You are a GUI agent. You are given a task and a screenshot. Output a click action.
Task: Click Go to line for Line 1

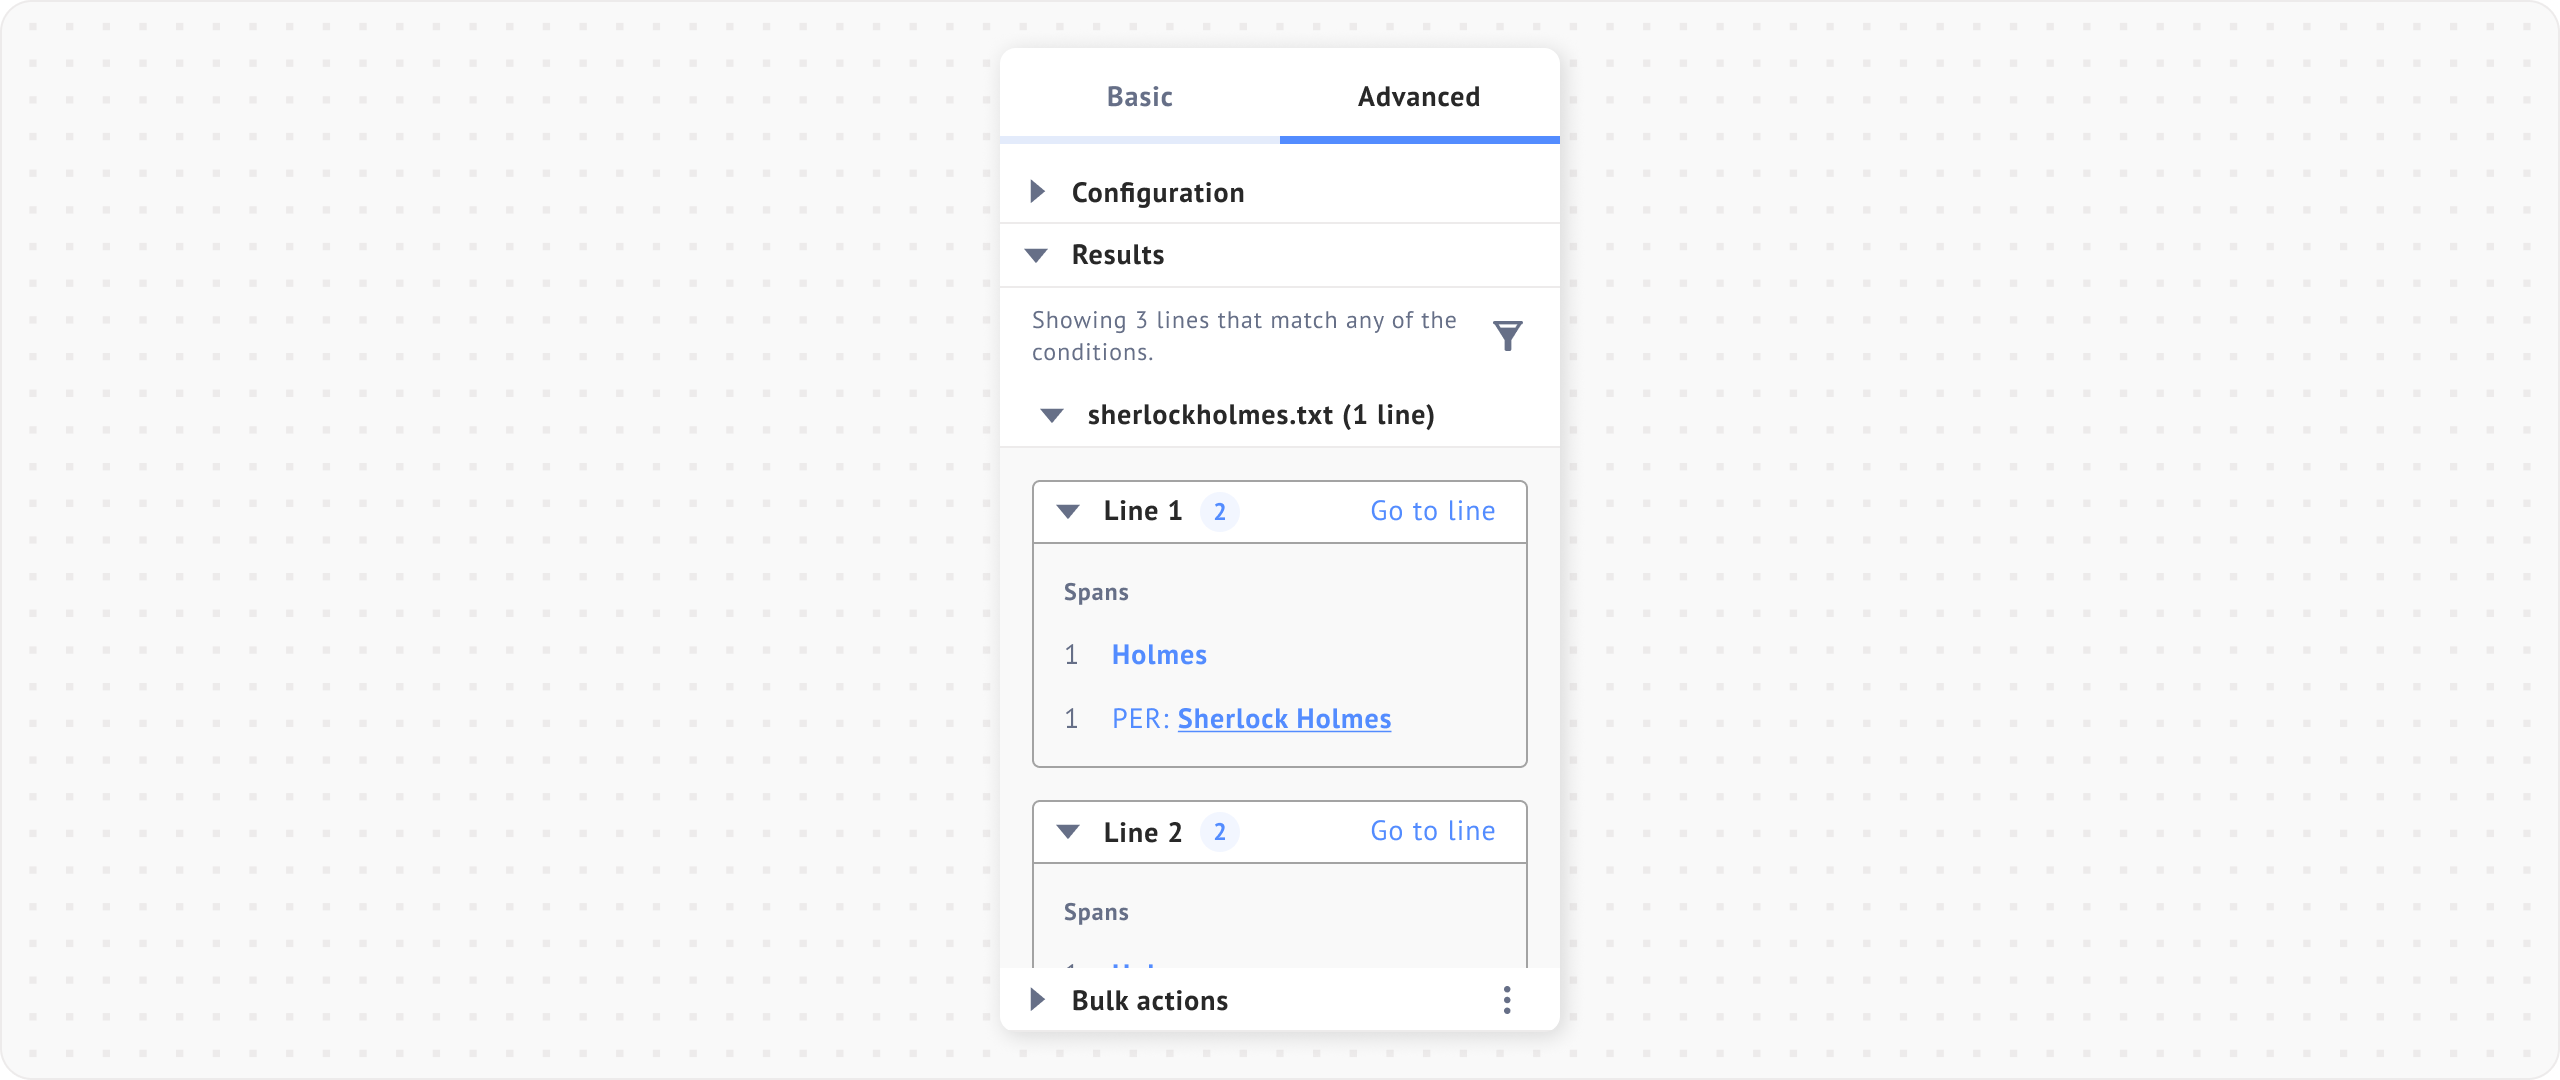(x=1432, y=511)
